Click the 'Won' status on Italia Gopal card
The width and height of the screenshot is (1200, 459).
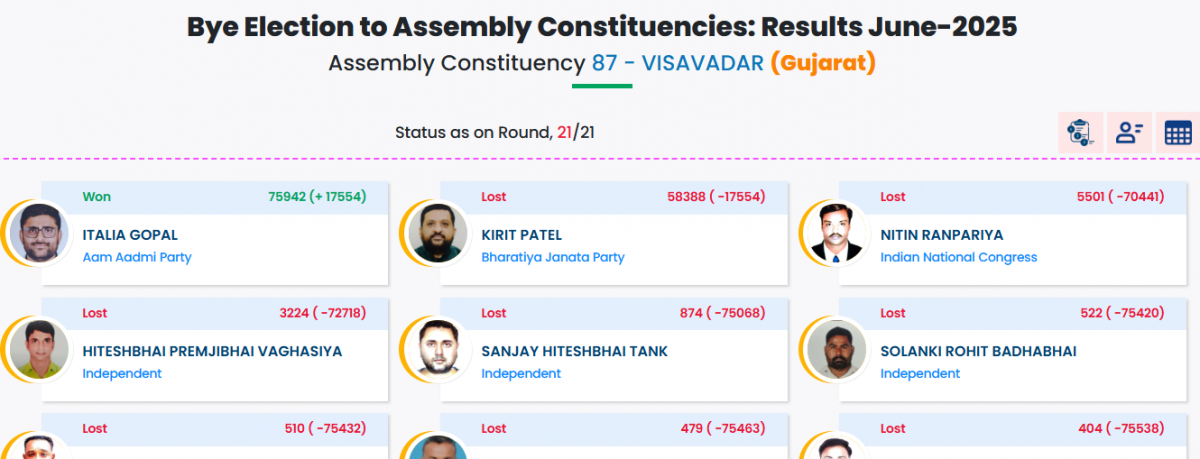point(97,197)
